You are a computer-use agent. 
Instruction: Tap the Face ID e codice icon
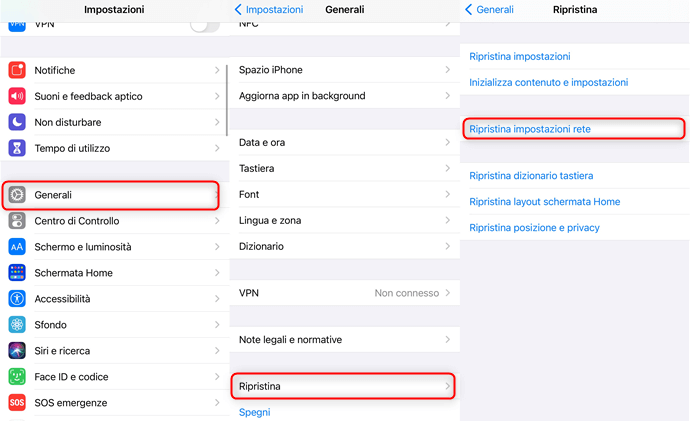(x=17, y=377)
